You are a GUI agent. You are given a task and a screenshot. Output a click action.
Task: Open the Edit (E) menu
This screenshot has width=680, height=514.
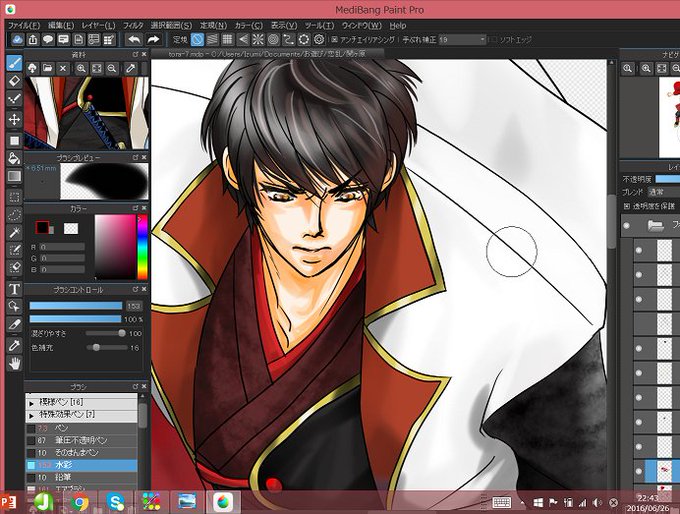[61, 26]
